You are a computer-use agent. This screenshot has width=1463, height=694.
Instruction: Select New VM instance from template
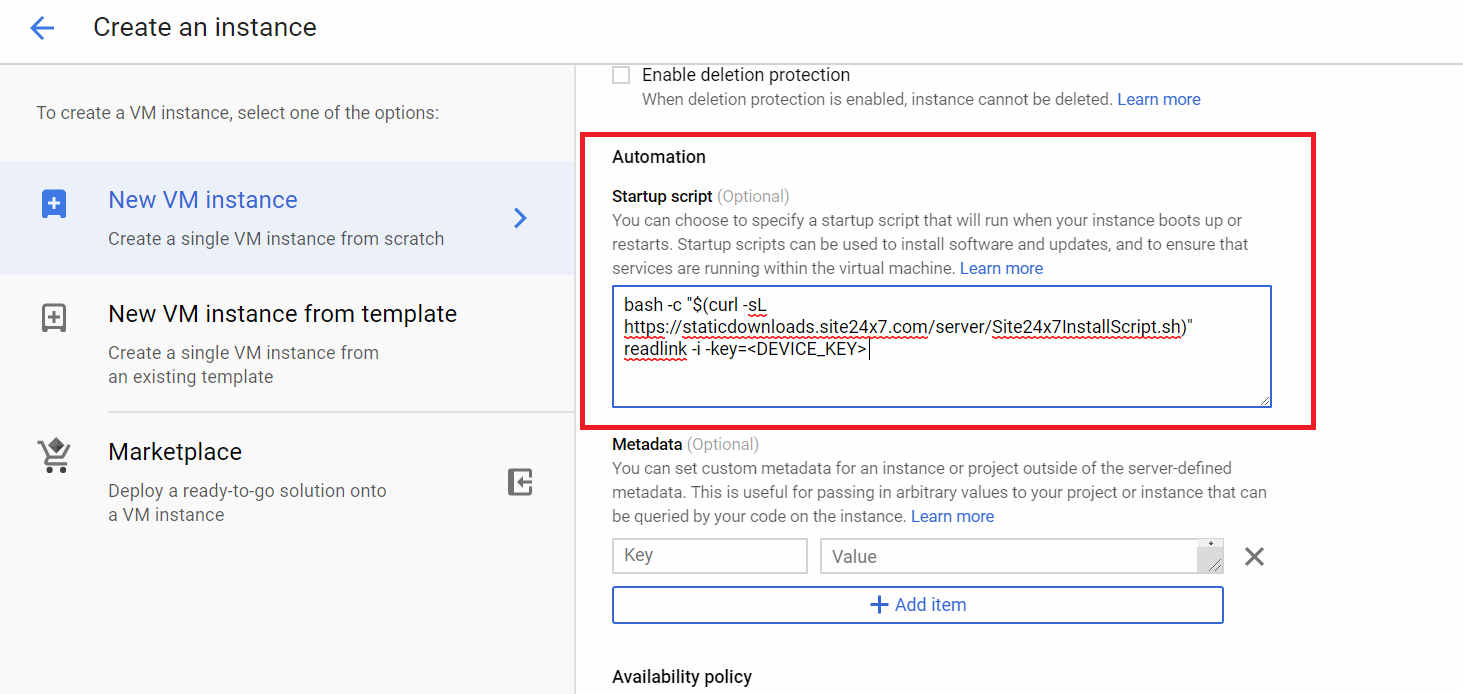282,314
